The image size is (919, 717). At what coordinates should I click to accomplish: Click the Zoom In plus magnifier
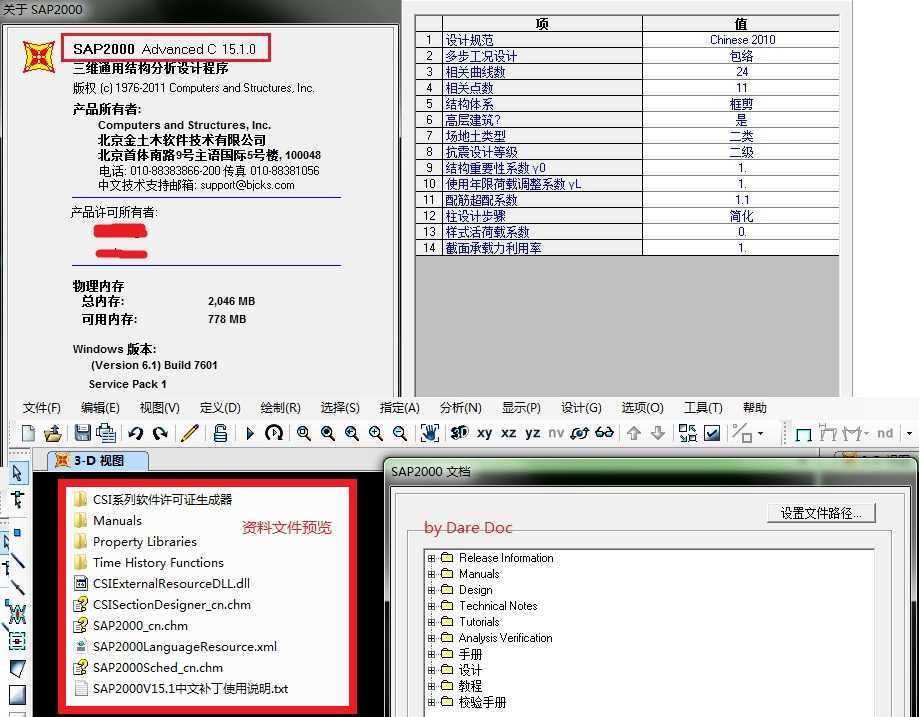coord(376,433)
